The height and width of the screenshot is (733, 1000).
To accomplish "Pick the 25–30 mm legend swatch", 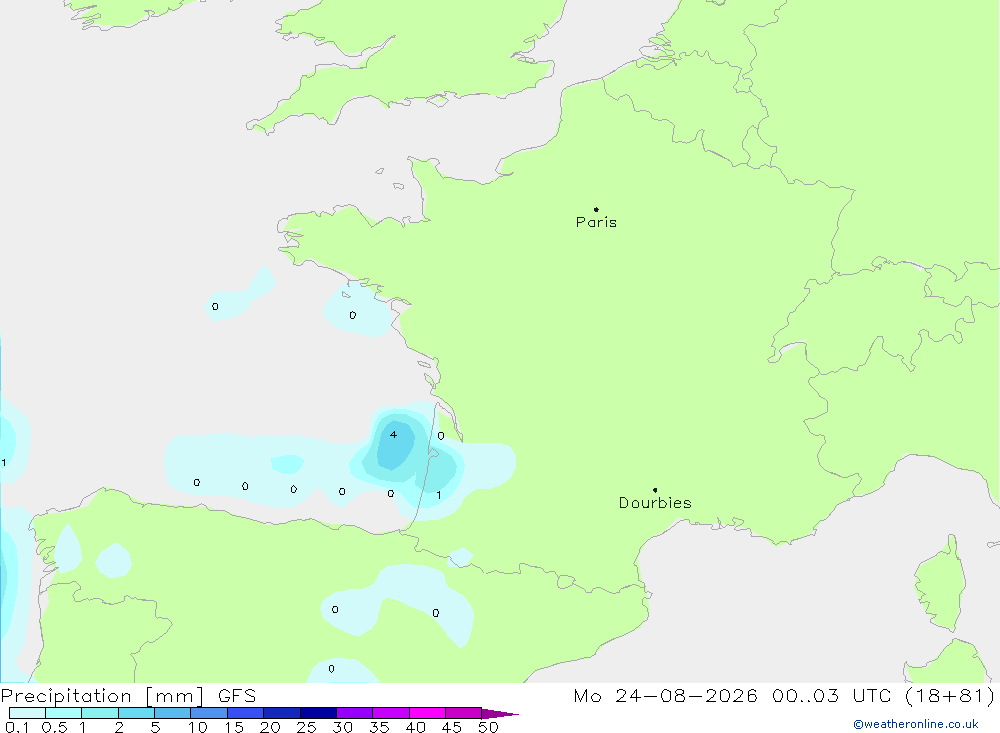I will pyautogui.click(x=318, y=713).
